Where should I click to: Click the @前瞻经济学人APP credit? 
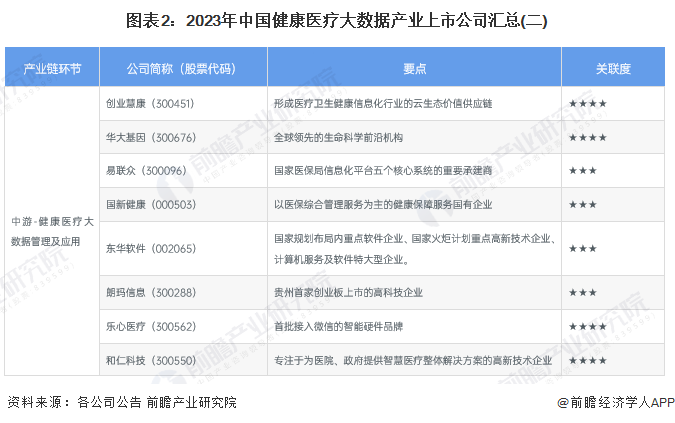point(616,402)
